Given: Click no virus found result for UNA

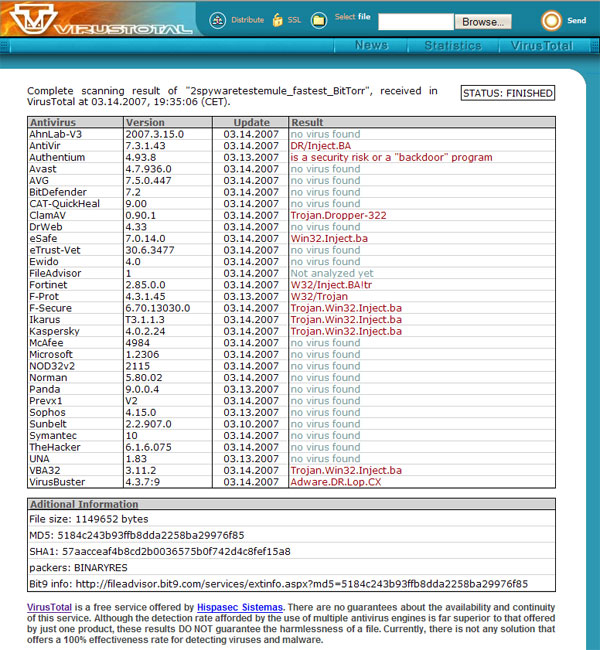Looking at the screenshot, I should point(326,459).
